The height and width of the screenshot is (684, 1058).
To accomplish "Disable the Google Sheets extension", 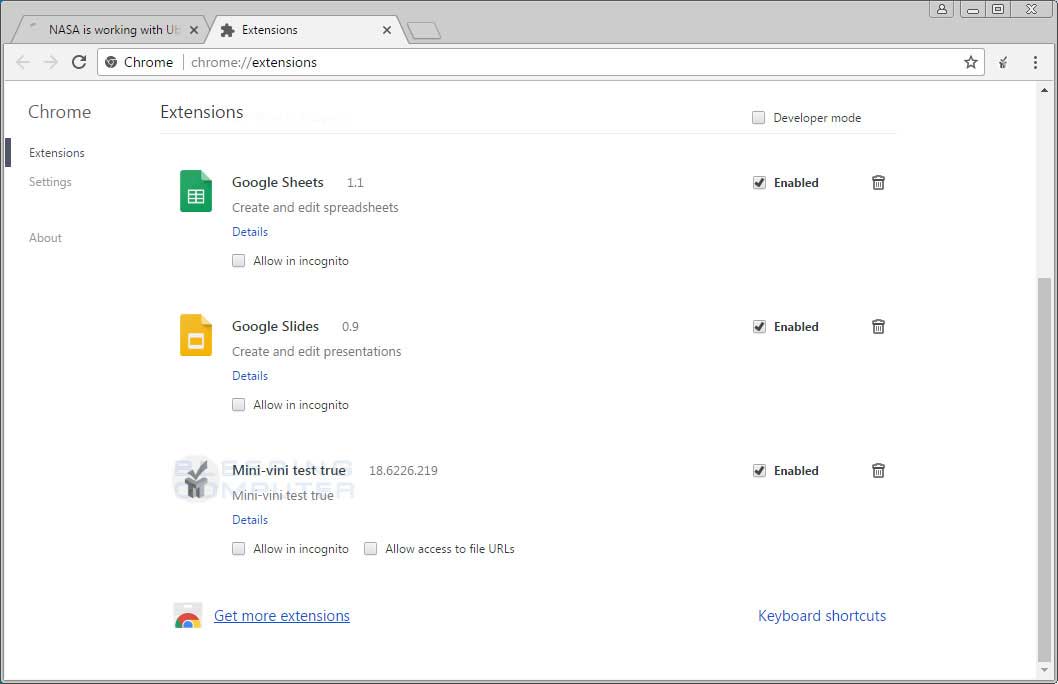I will coord(759,183).
